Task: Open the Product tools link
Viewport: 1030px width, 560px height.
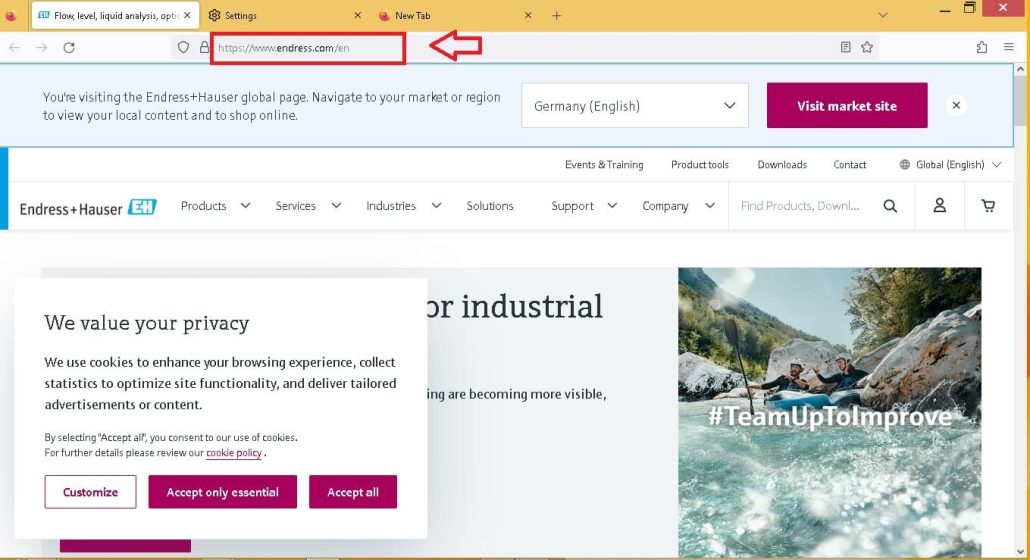Action: point(700,165)
